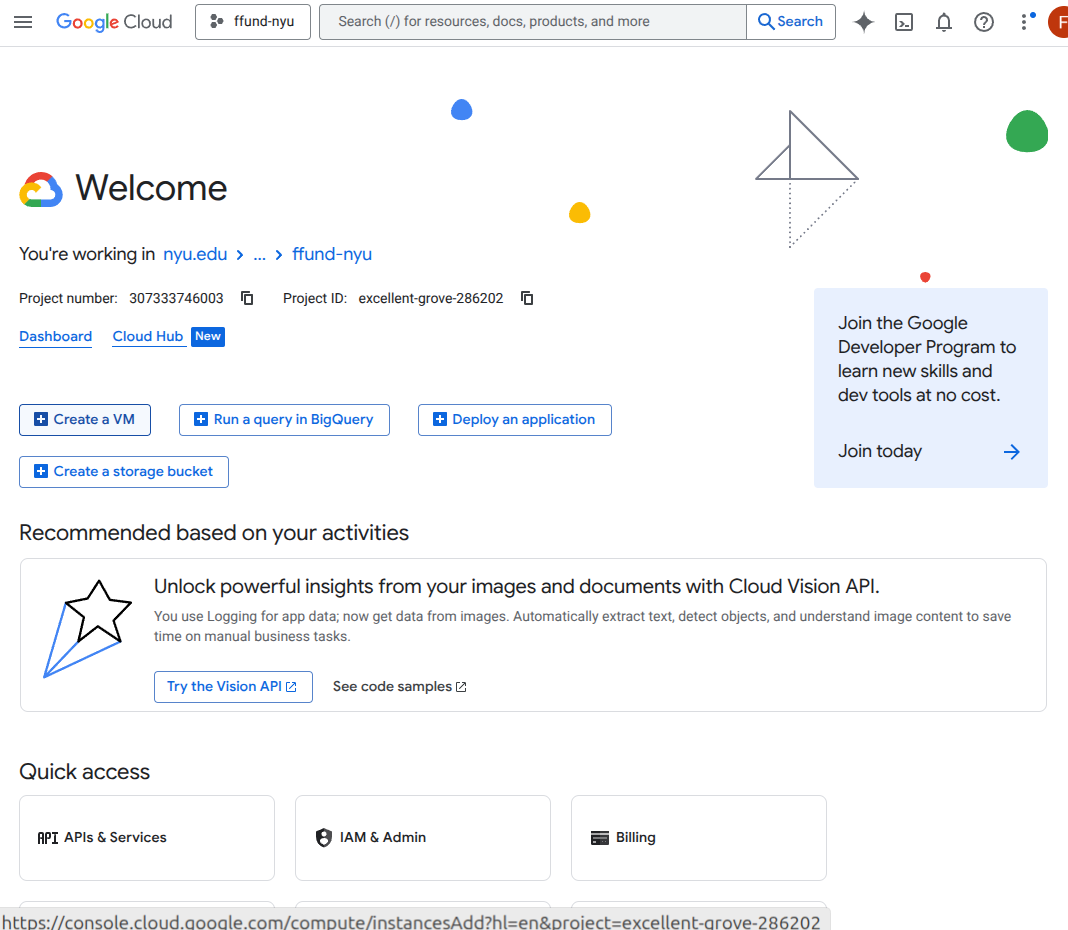Image resolution: width=1068 pixels, height=930 pixels.
Task: Click the Create a VM button
Action: 85,420
